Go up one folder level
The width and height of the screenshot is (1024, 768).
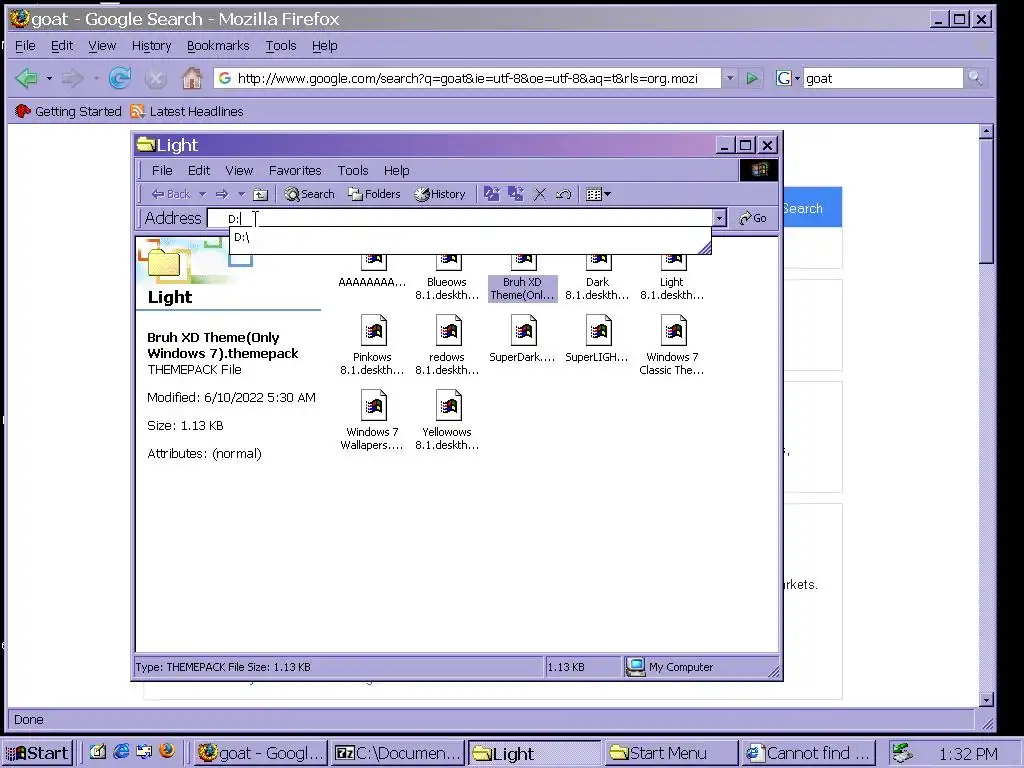tap(261, 194)
